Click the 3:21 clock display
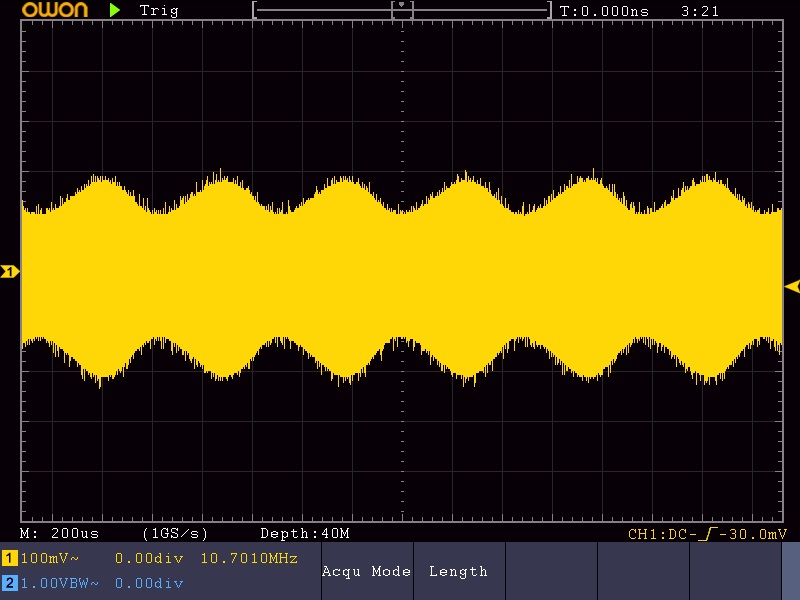Viewport: 800px width, 600px height. coord(698,11)
